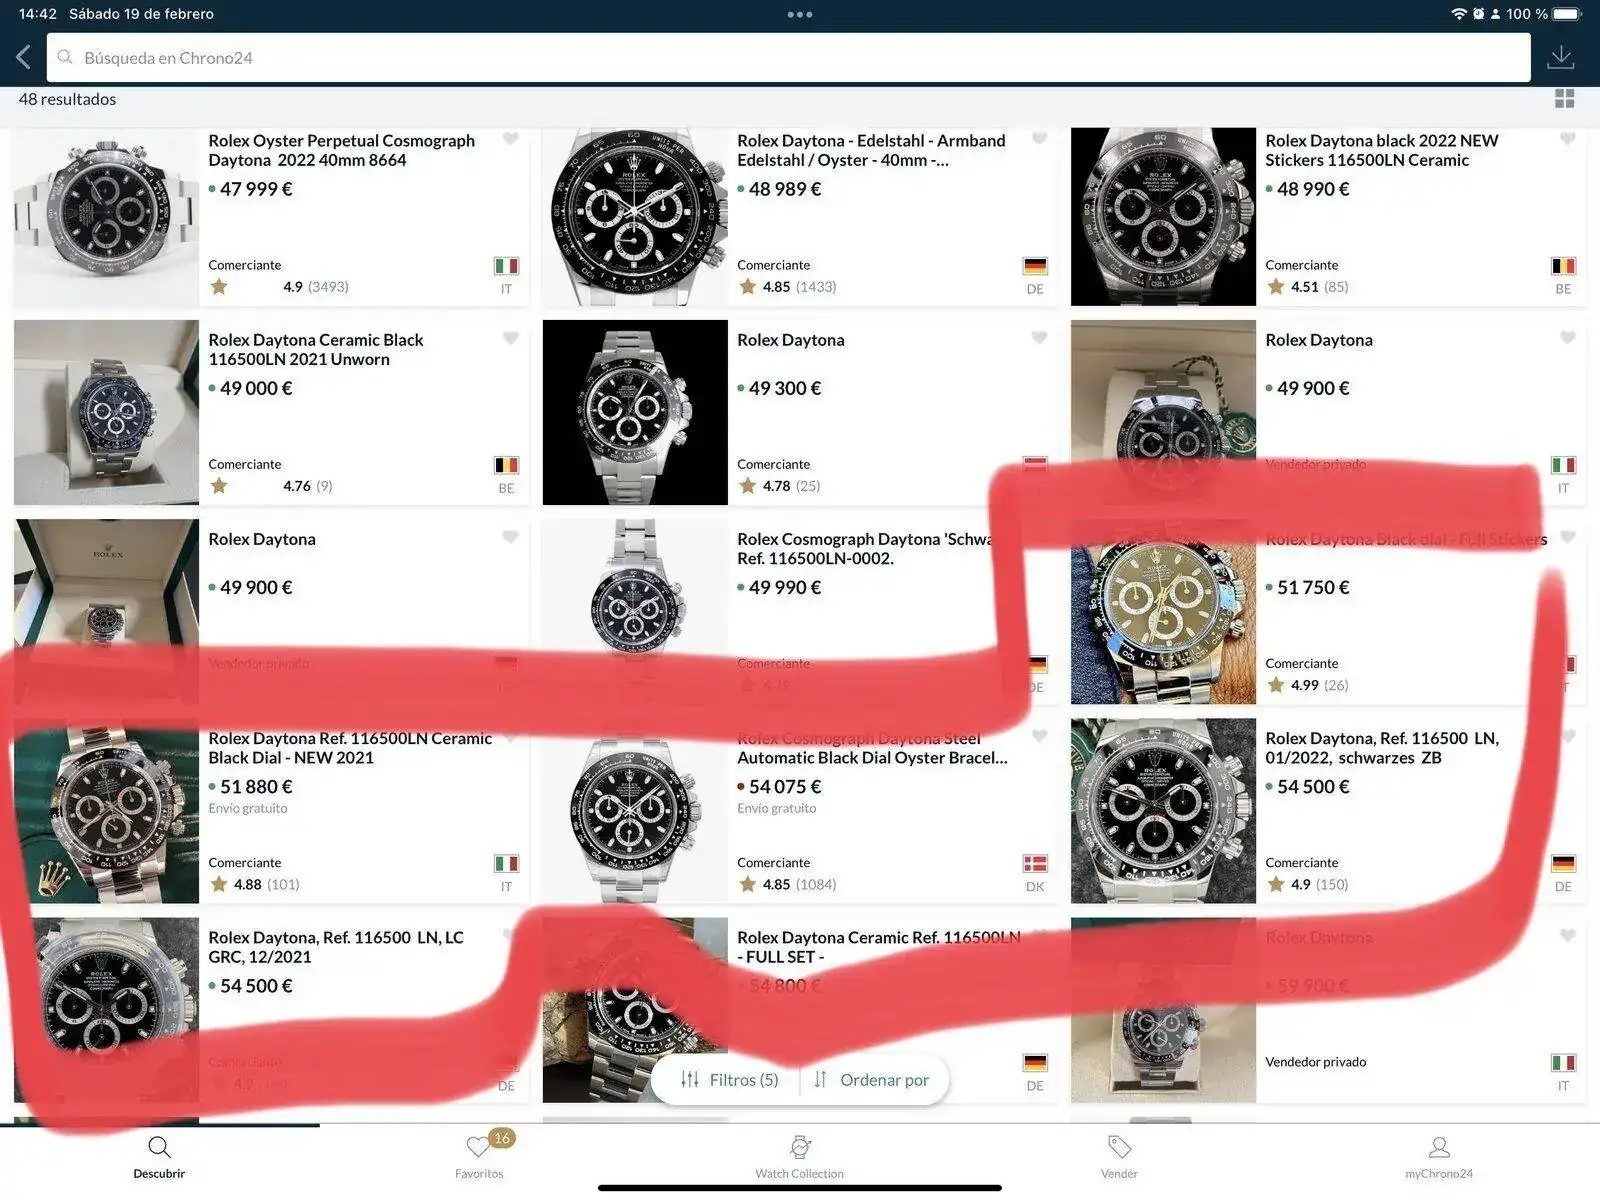The image size is (1600, 1200).
Task: Open Rolex Daytona Ref. 116500LN NEW 2021 listing
Action: [350, 748]
